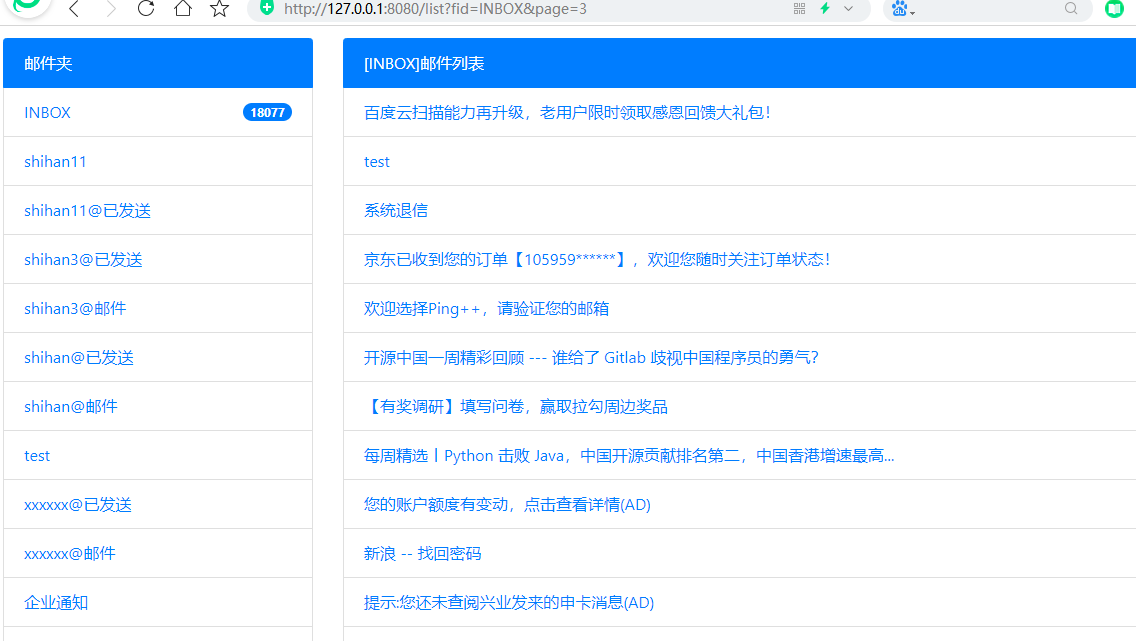The height and width of the screenshot is (641, 1136).
Task: Open the email titled test
Action: (377, 162)
